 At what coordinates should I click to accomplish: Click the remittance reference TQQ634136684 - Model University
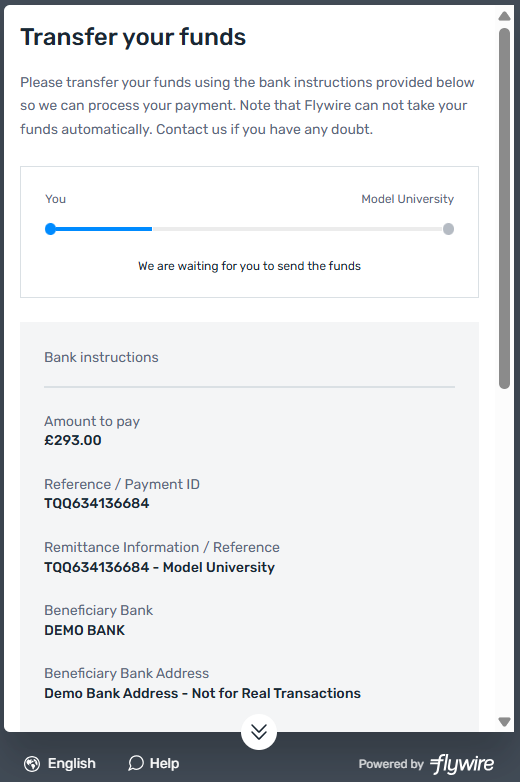(160, 568)
